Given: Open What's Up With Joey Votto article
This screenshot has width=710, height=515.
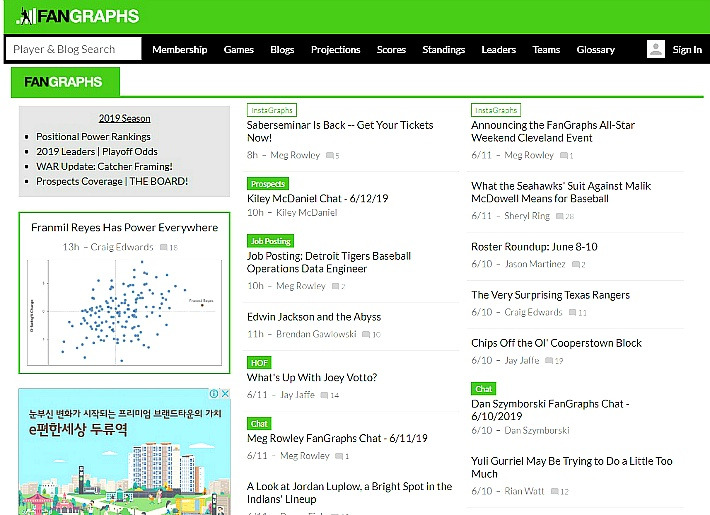Looking at the screenshot, I should pyautogui.click(x=312, y=377).
